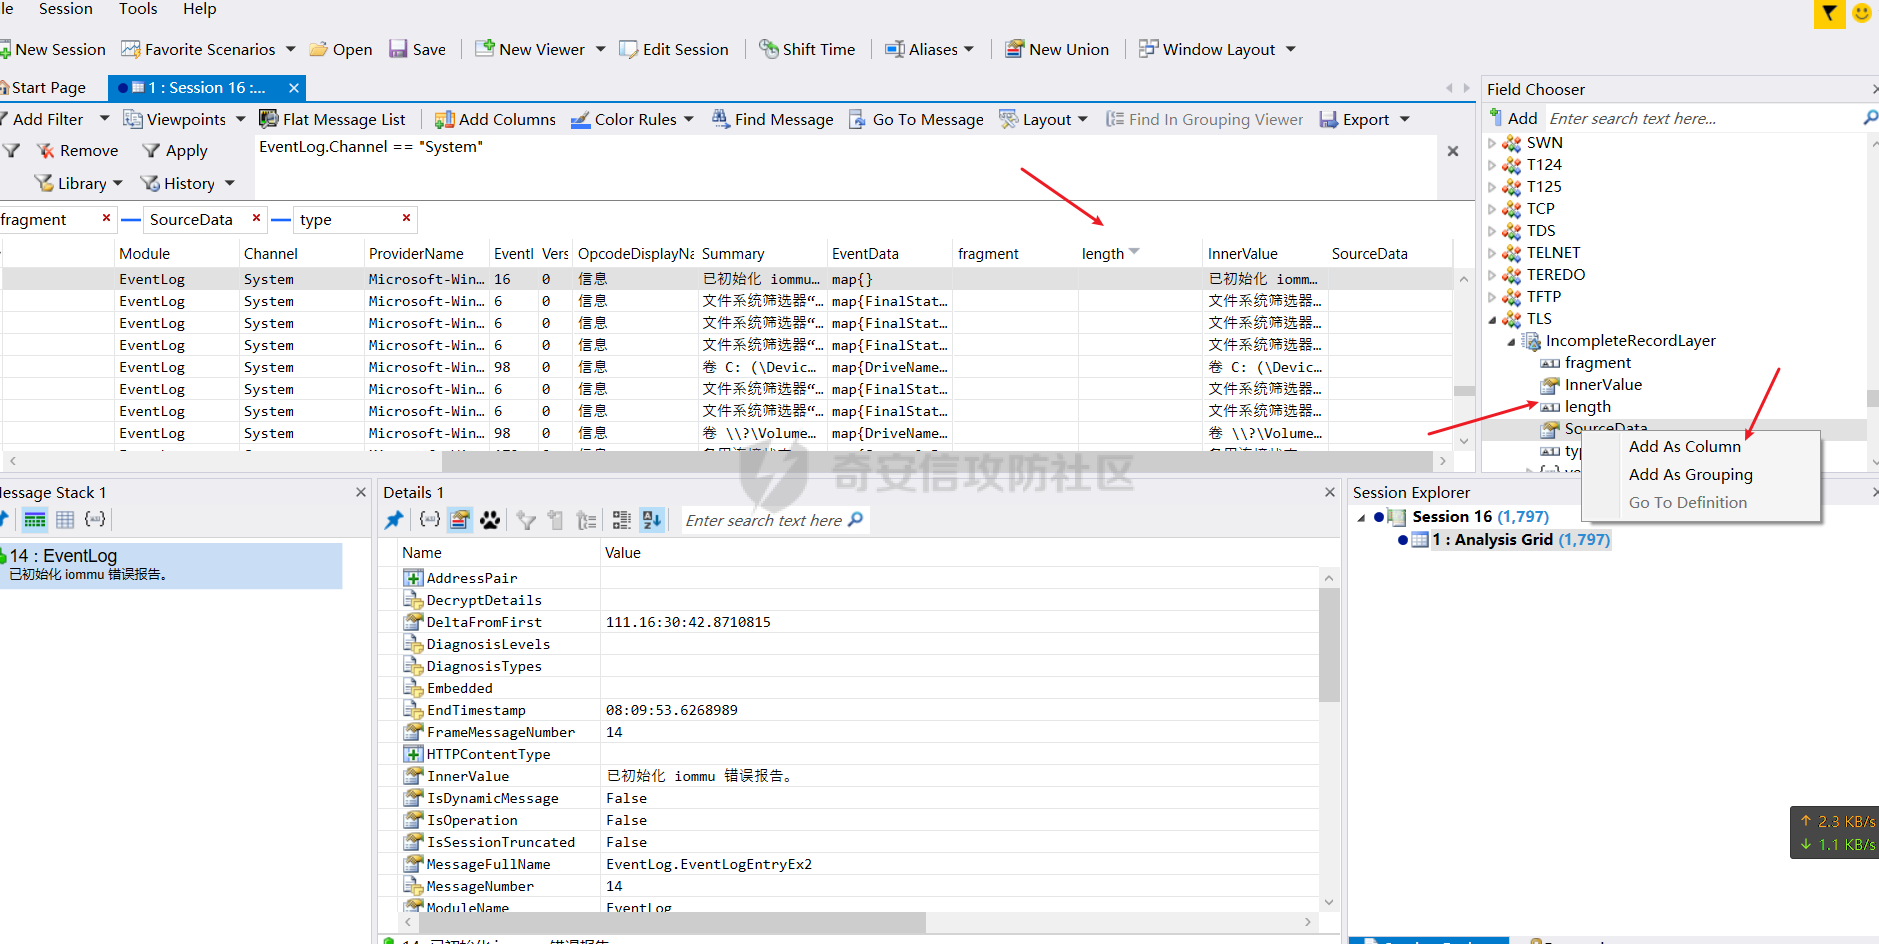
Task: Collapse Session 16 node in Session Explorer
Action: coord(1361,518)
